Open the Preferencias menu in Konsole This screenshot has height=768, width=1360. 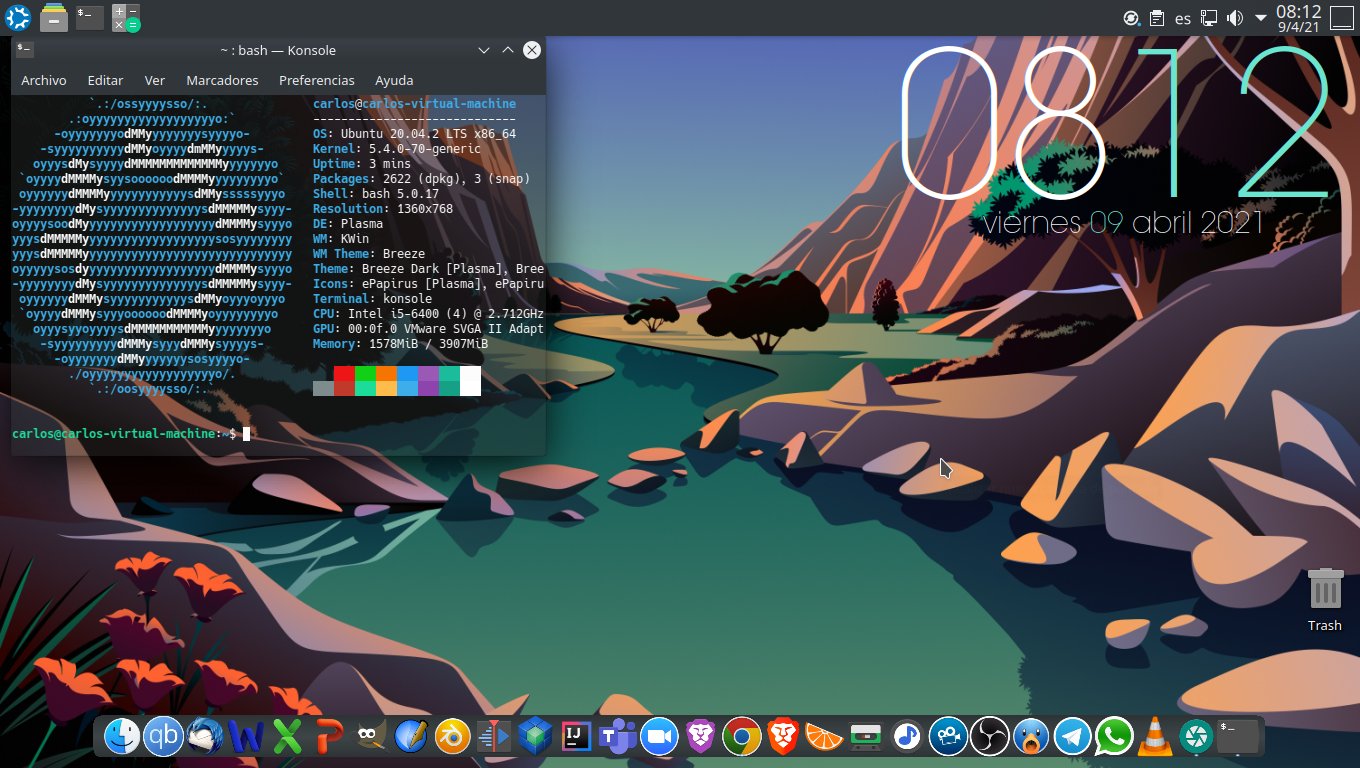point(316,80)
